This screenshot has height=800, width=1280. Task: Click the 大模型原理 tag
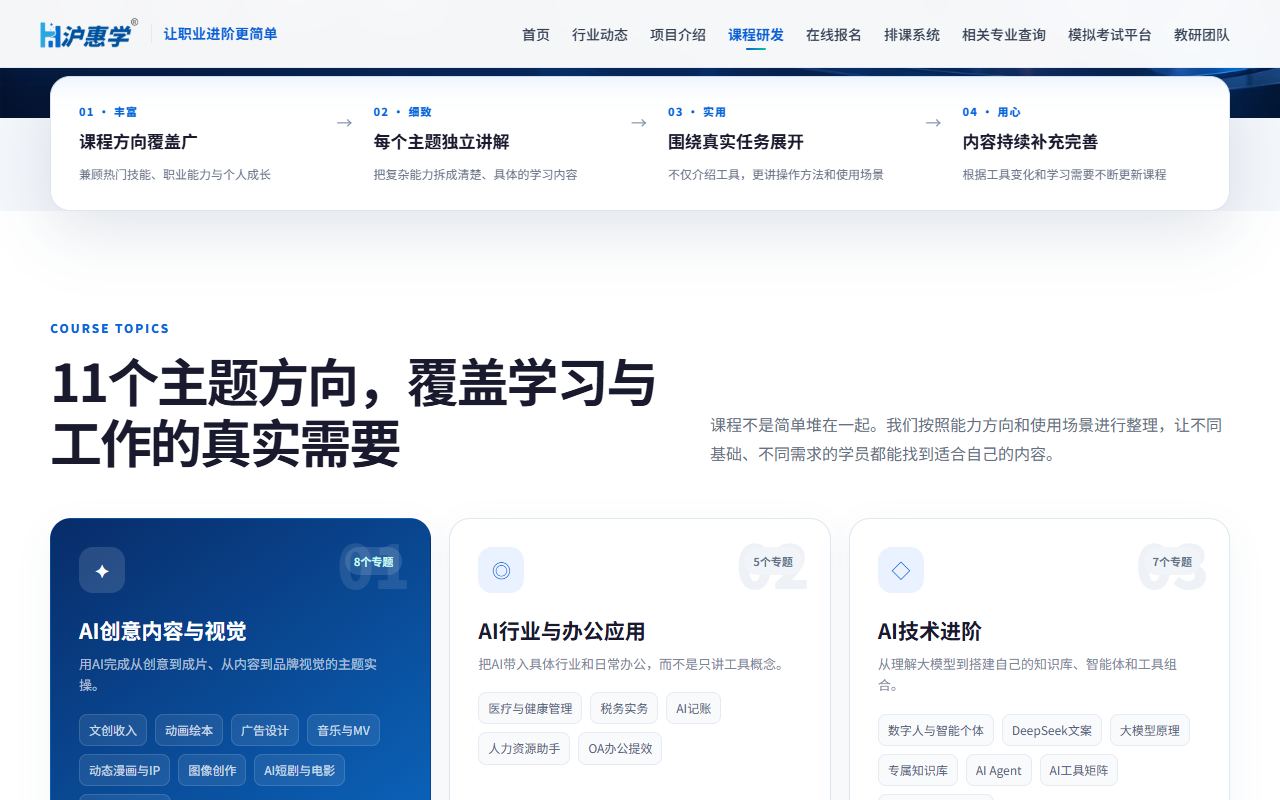(x=1150, y=730)
